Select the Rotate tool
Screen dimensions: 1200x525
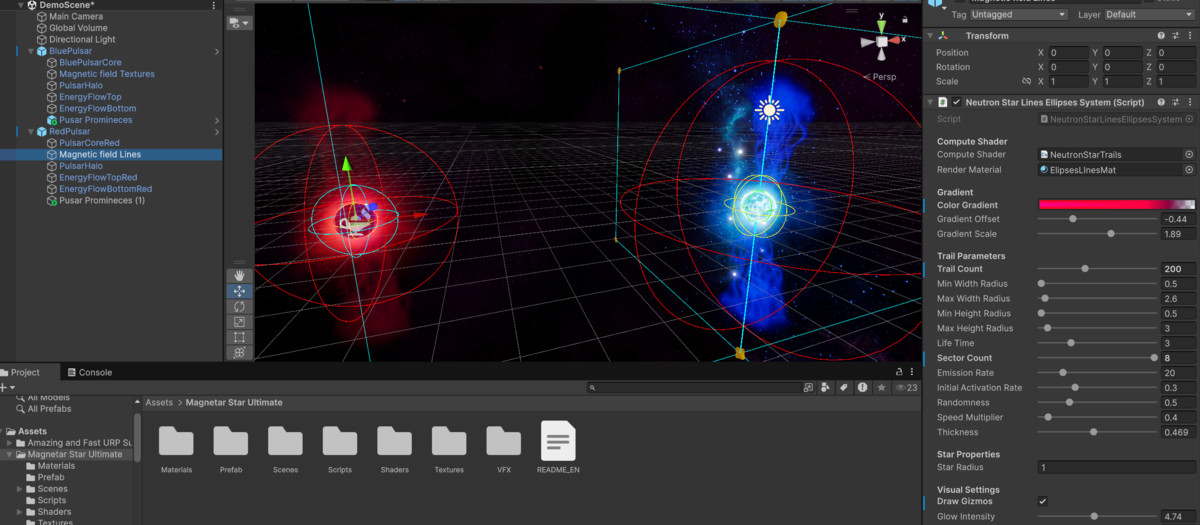click(239, 306)
